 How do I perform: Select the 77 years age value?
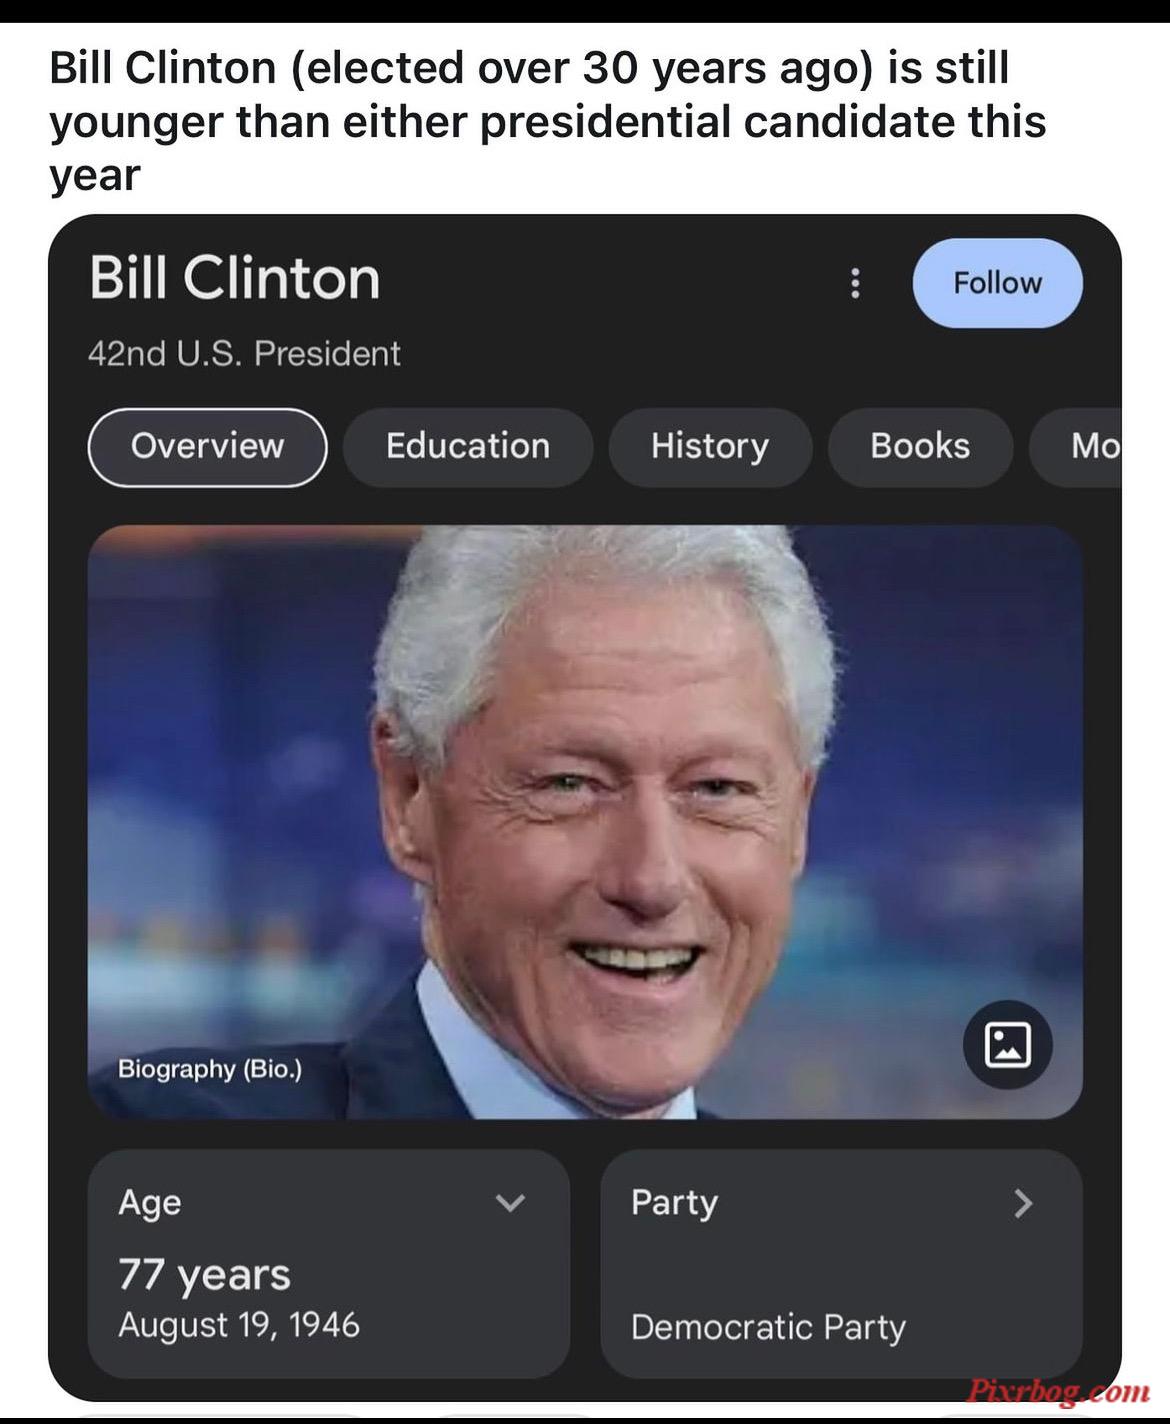tap(205, 1275)
